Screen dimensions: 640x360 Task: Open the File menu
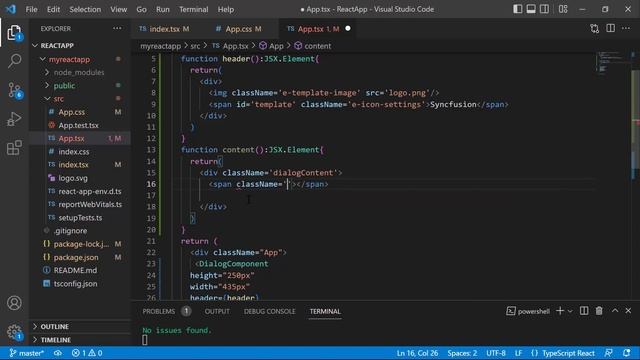tap(31, 9)
